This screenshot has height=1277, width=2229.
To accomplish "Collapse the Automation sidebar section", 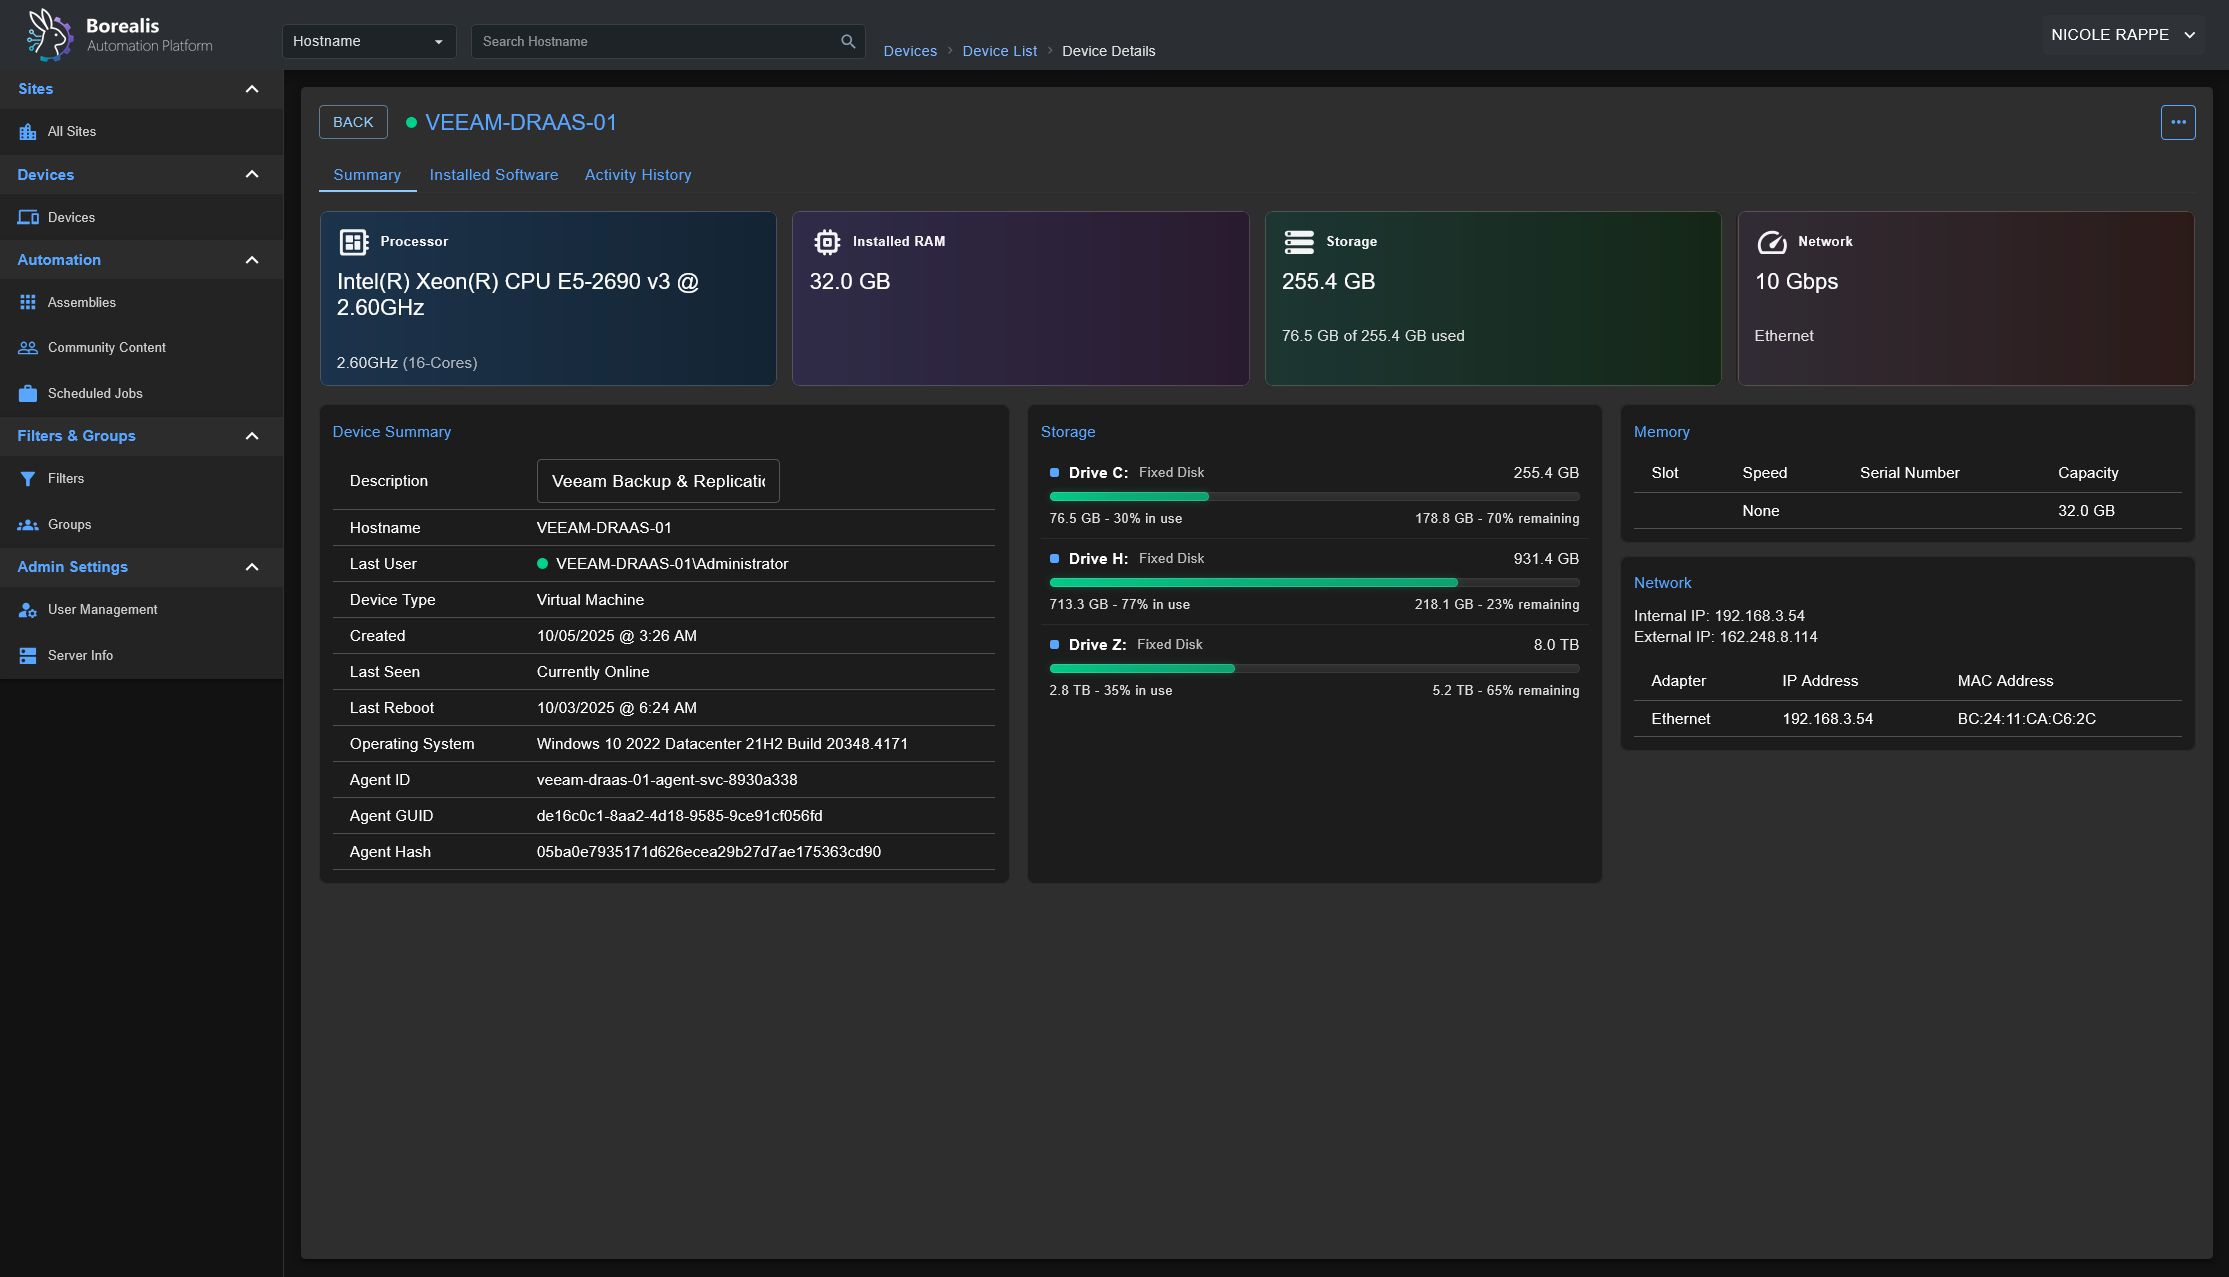I will click(252, 260).
